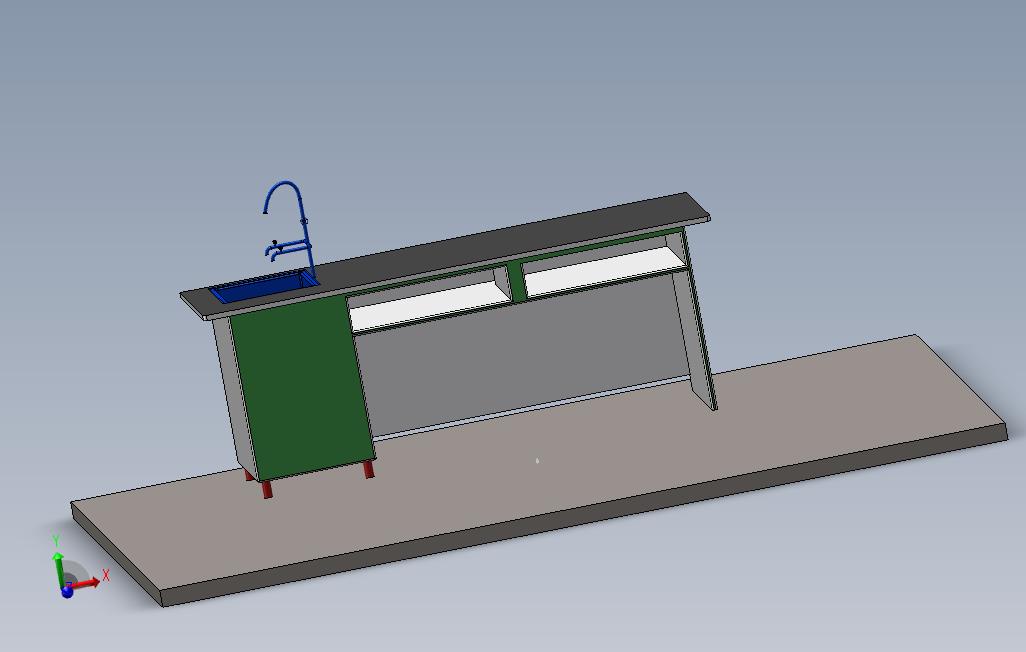Image resolution: width=1026 pixels, height=652 pixels.
Task: Select the green divider between the two shelves
Action: pos(516,282)
